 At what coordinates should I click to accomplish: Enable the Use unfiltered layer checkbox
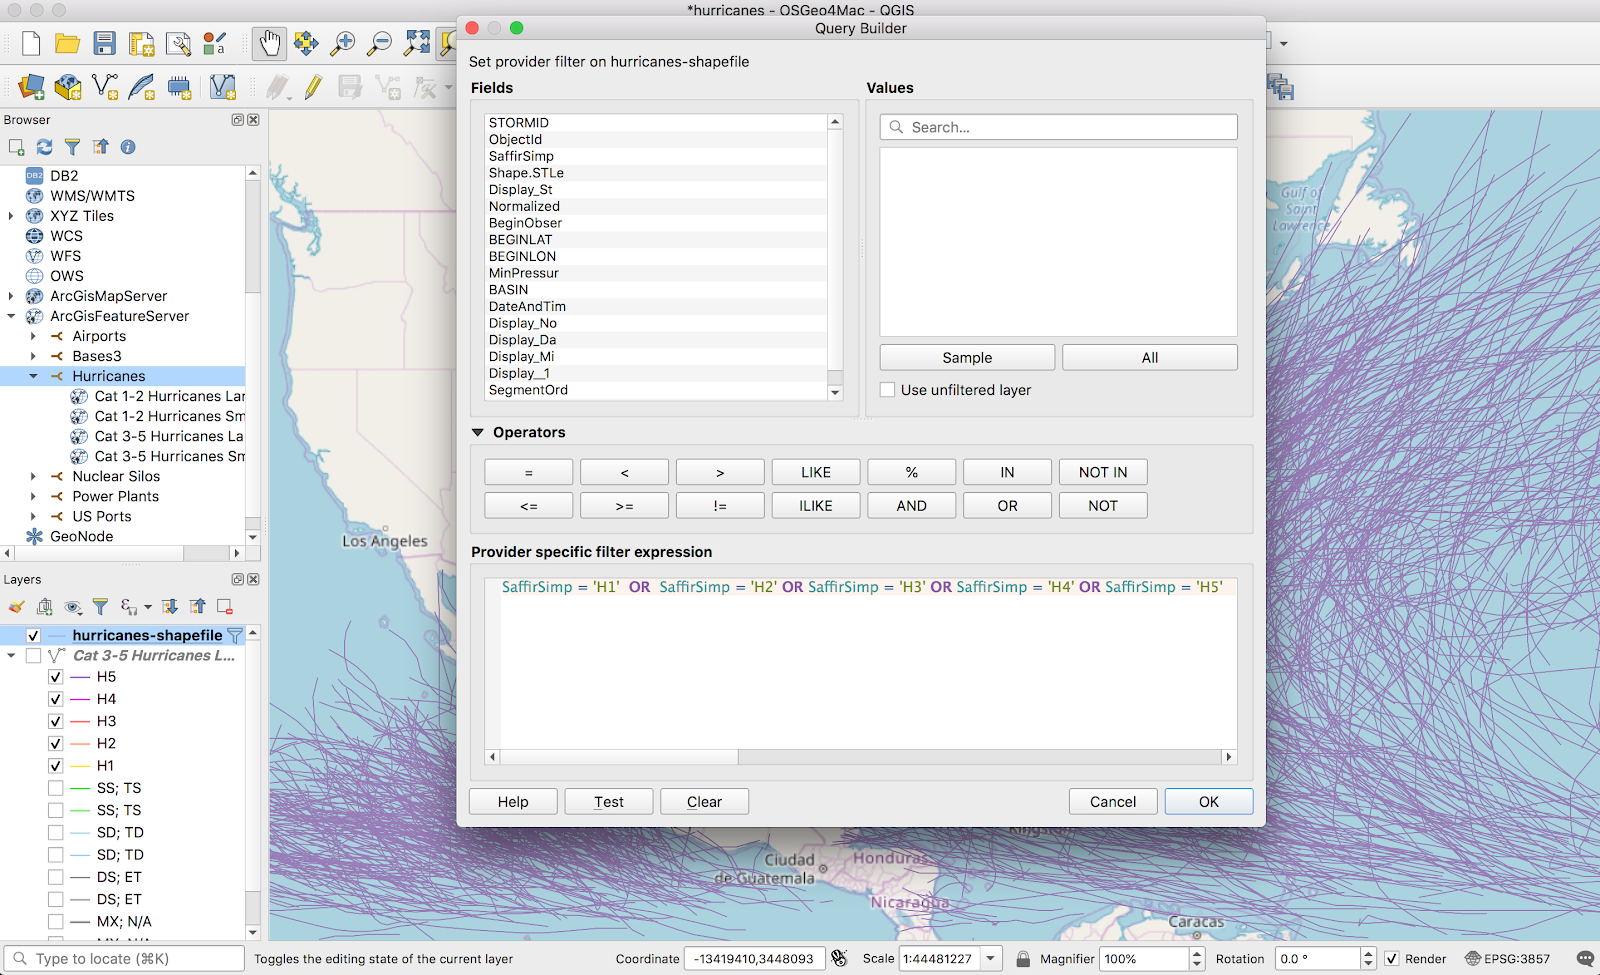click(x=888, y=390)
